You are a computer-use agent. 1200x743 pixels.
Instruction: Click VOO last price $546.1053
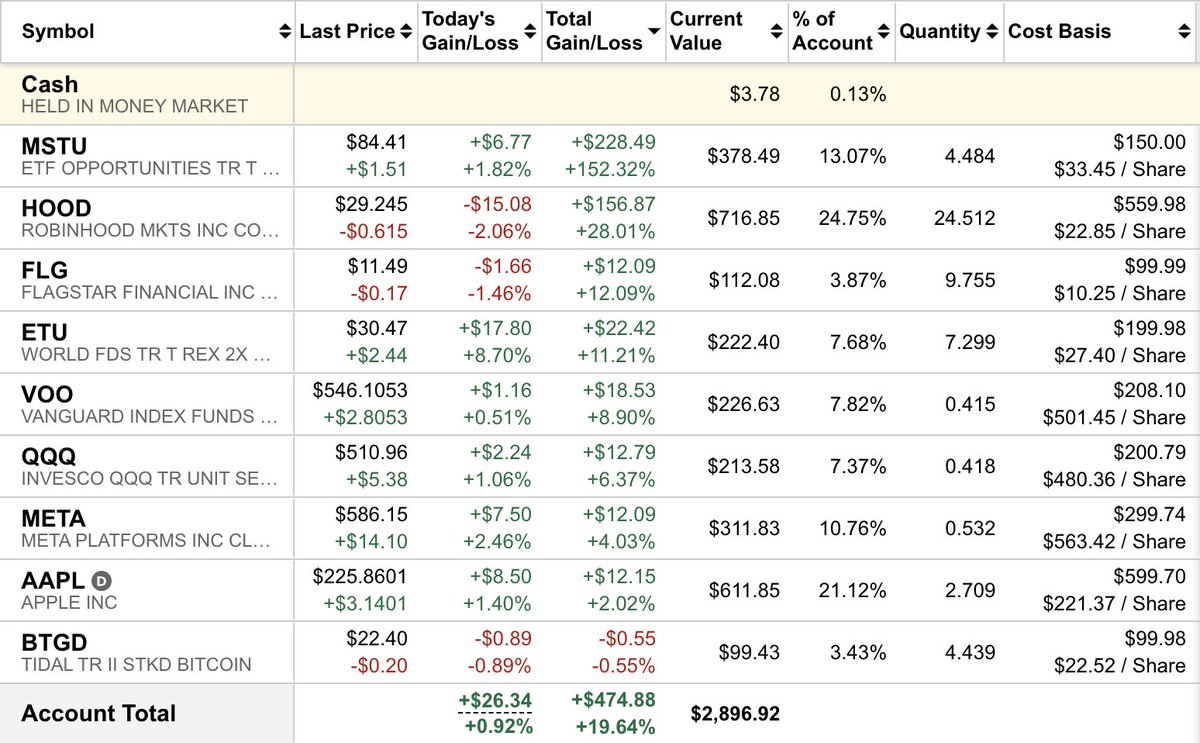[x=360, y=391]
